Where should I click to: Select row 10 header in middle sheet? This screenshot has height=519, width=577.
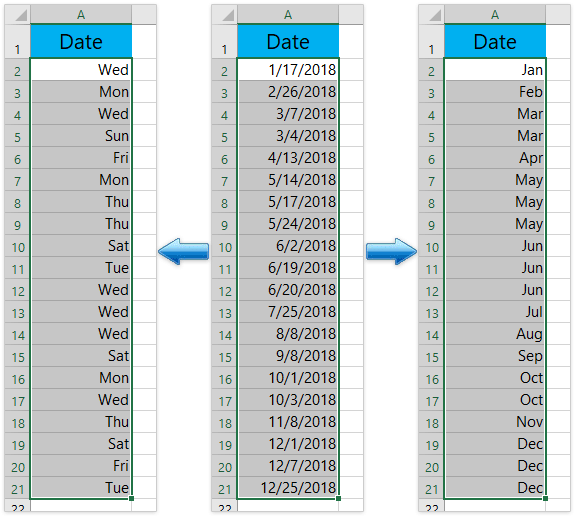(x=224, y=246)
